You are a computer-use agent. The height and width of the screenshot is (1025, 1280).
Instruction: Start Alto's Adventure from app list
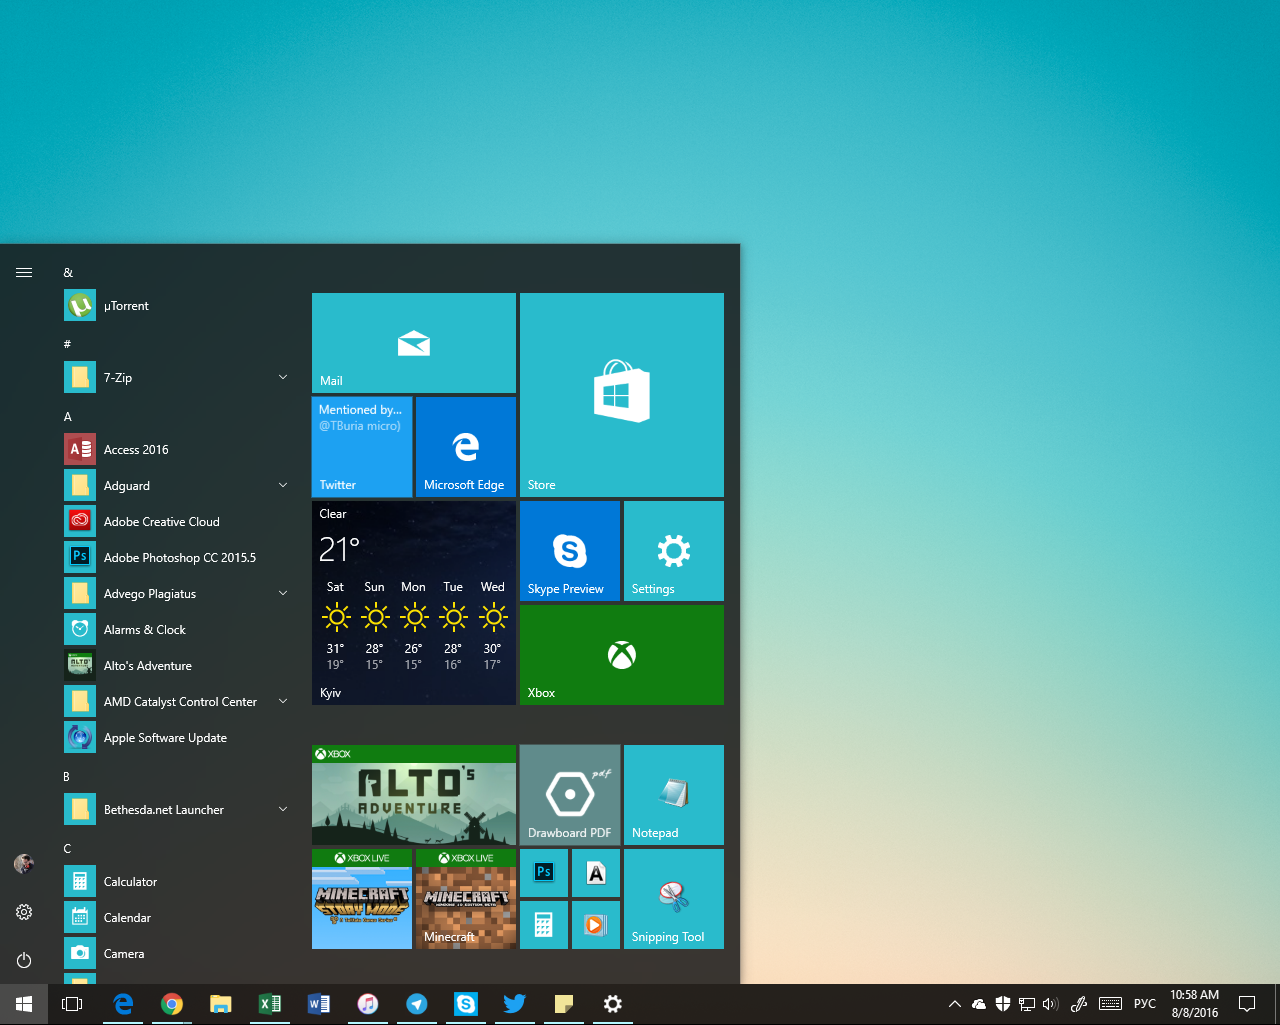[176, 666]
